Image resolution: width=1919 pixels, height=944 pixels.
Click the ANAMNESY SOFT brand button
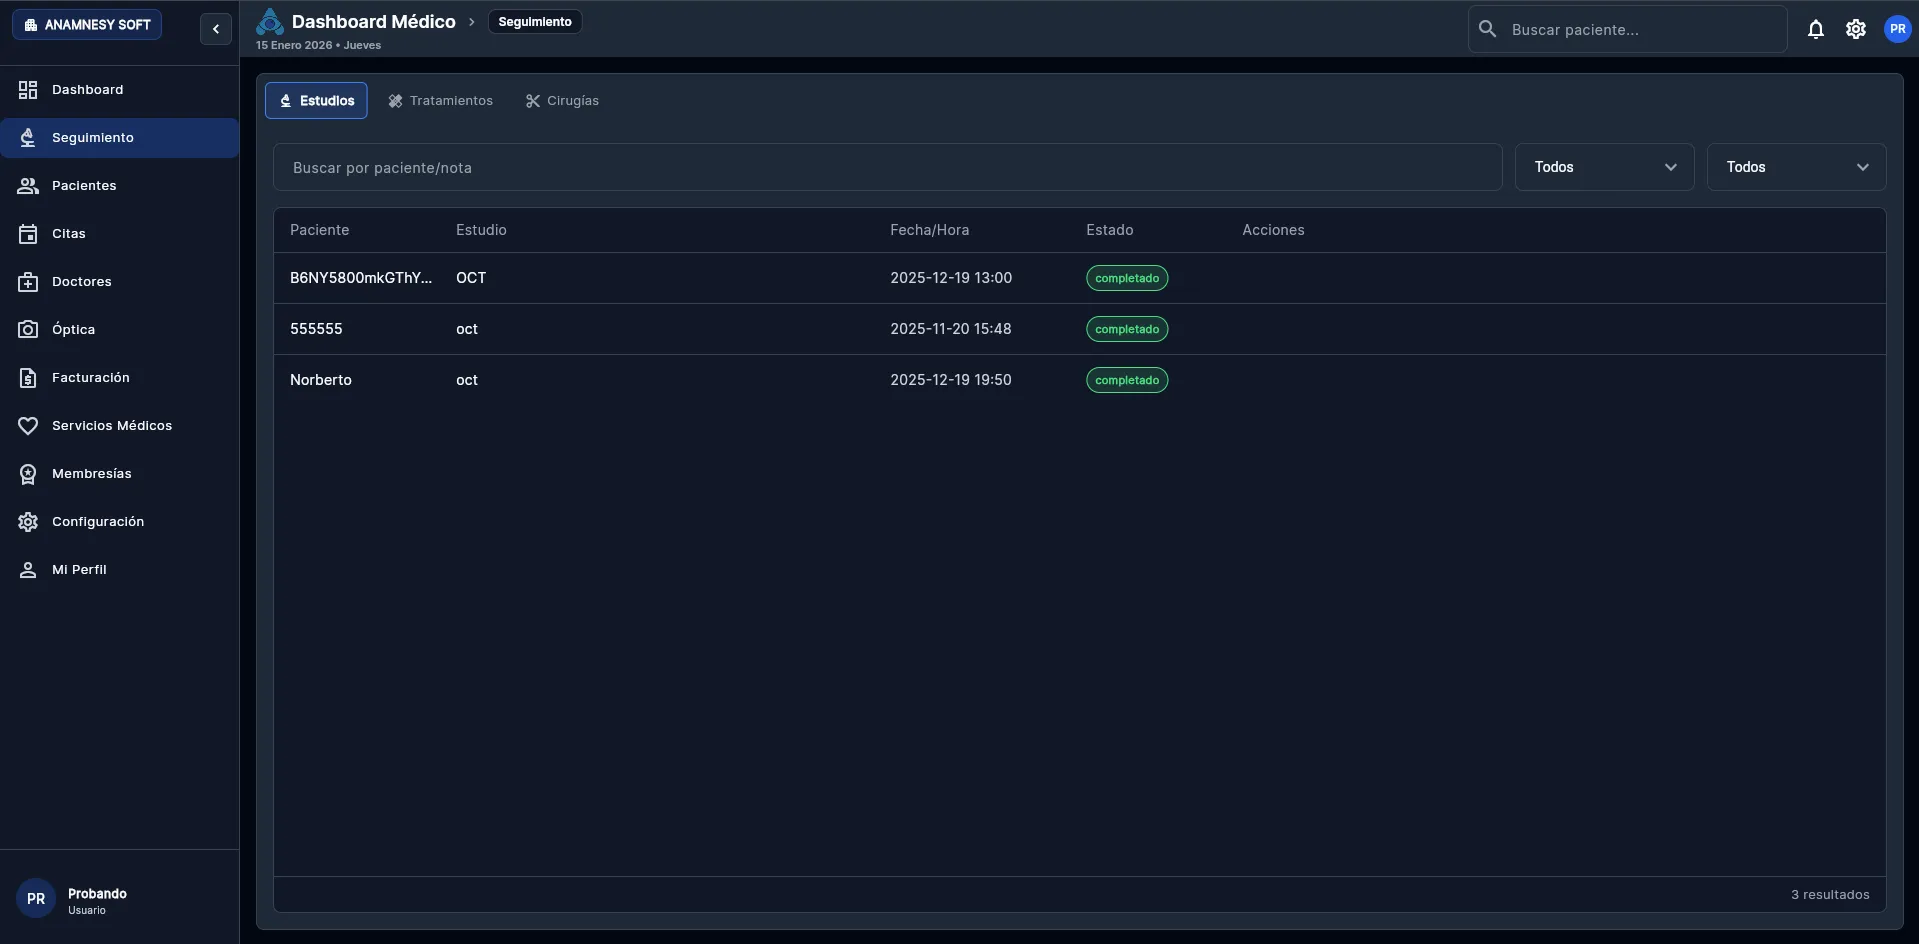[87, 24]
